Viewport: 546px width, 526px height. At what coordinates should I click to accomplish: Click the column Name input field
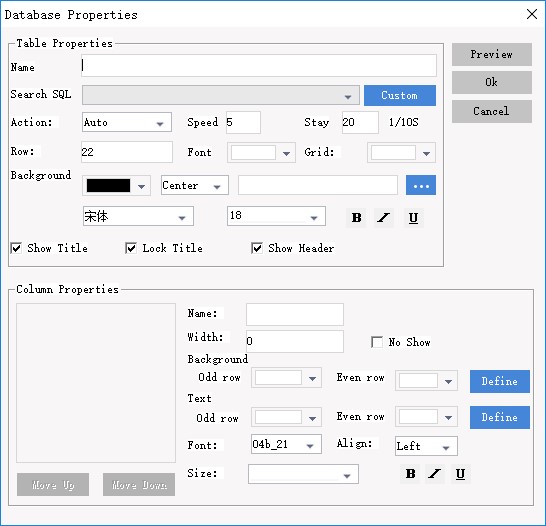pos(295,314)
